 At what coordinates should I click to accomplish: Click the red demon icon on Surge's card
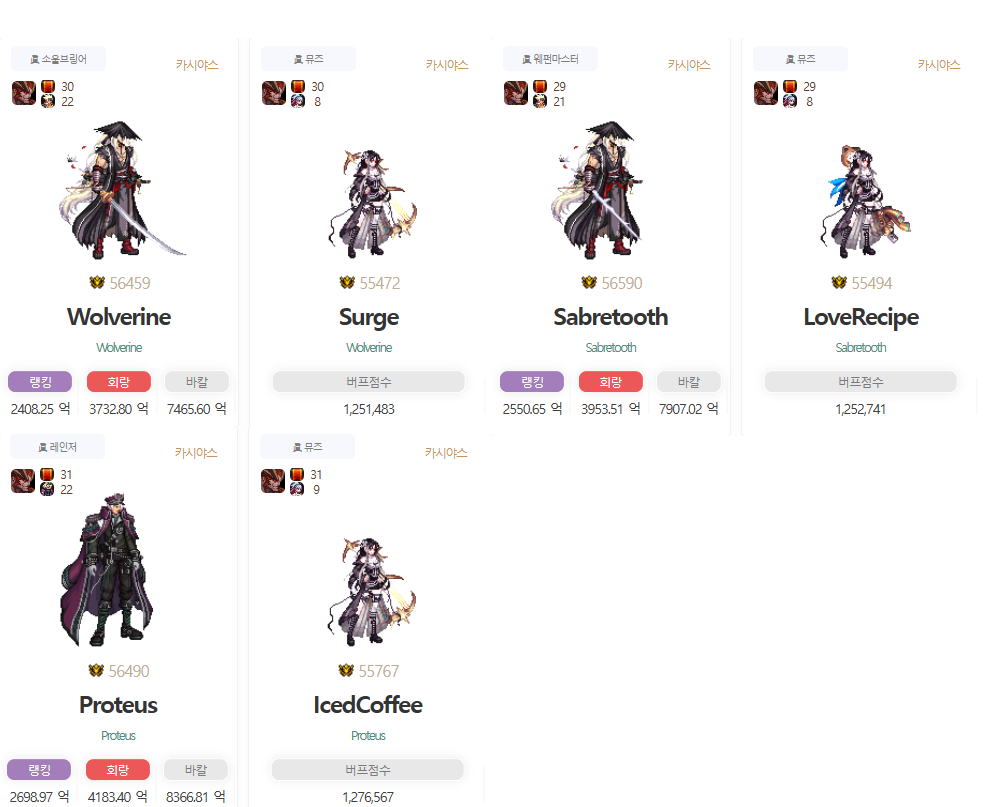(274, 93)
